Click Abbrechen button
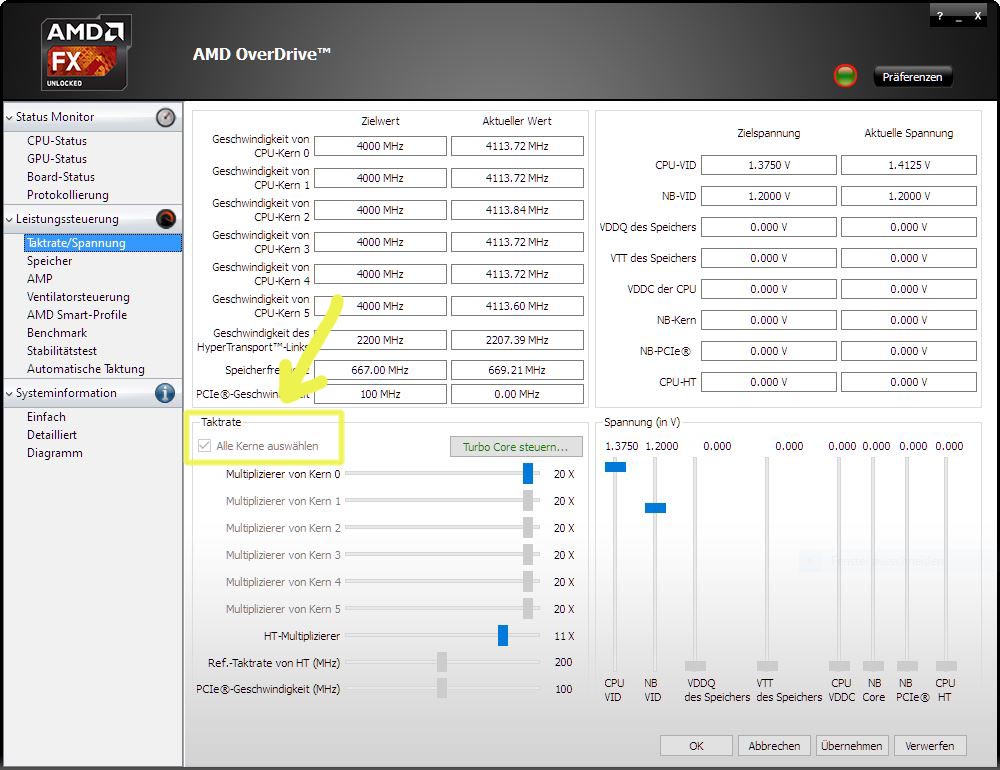 pos(774,746)
